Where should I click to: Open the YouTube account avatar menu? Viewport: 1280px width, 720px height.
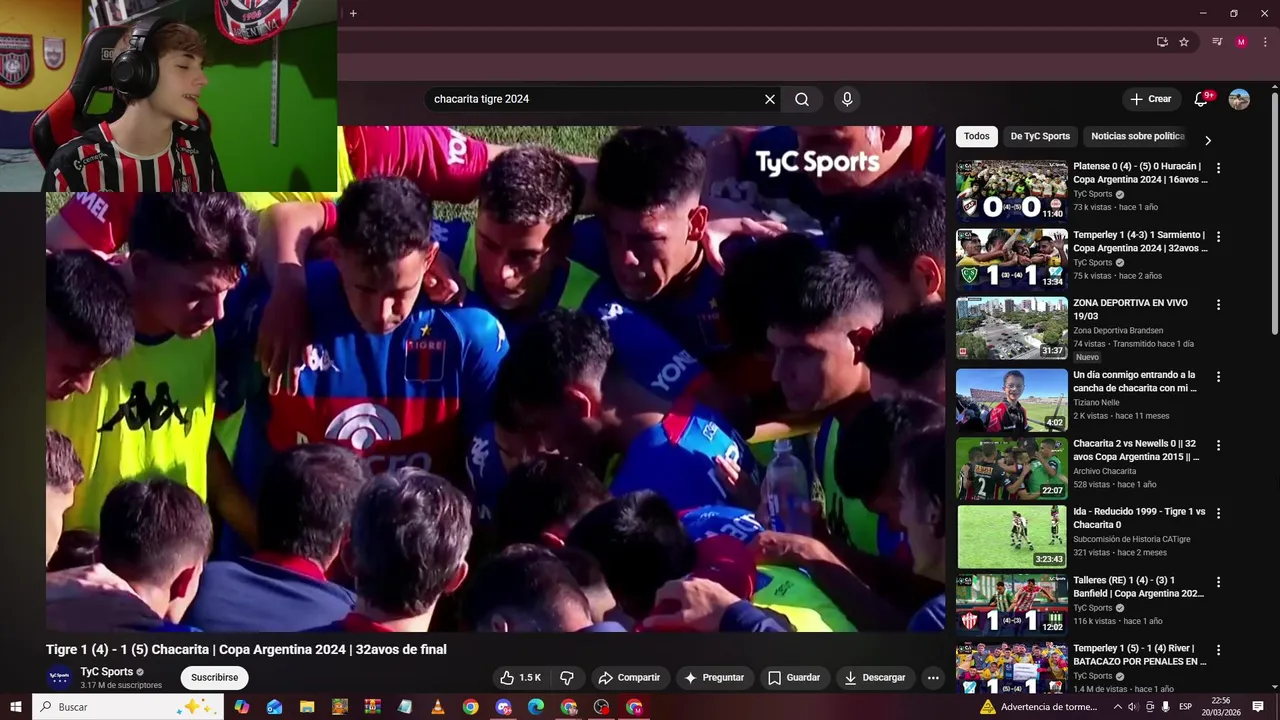click(1239, 99)
